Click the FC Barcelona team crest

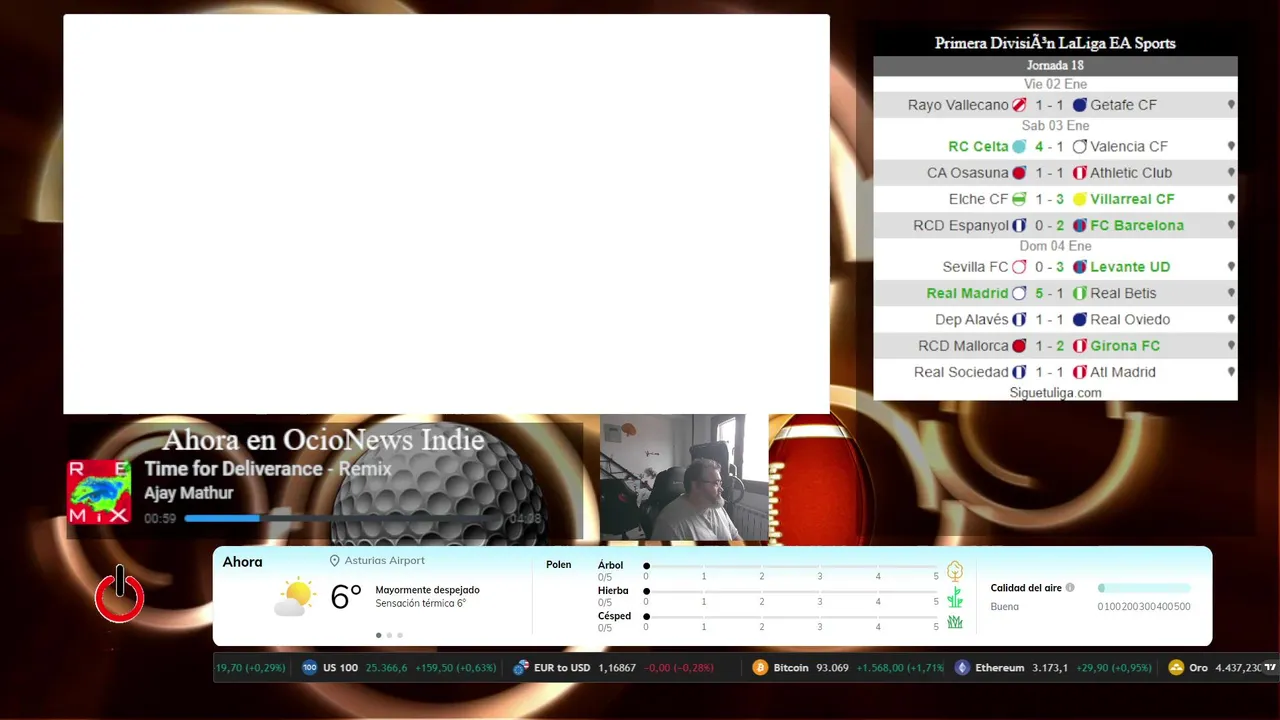(x=1080, y=225)
